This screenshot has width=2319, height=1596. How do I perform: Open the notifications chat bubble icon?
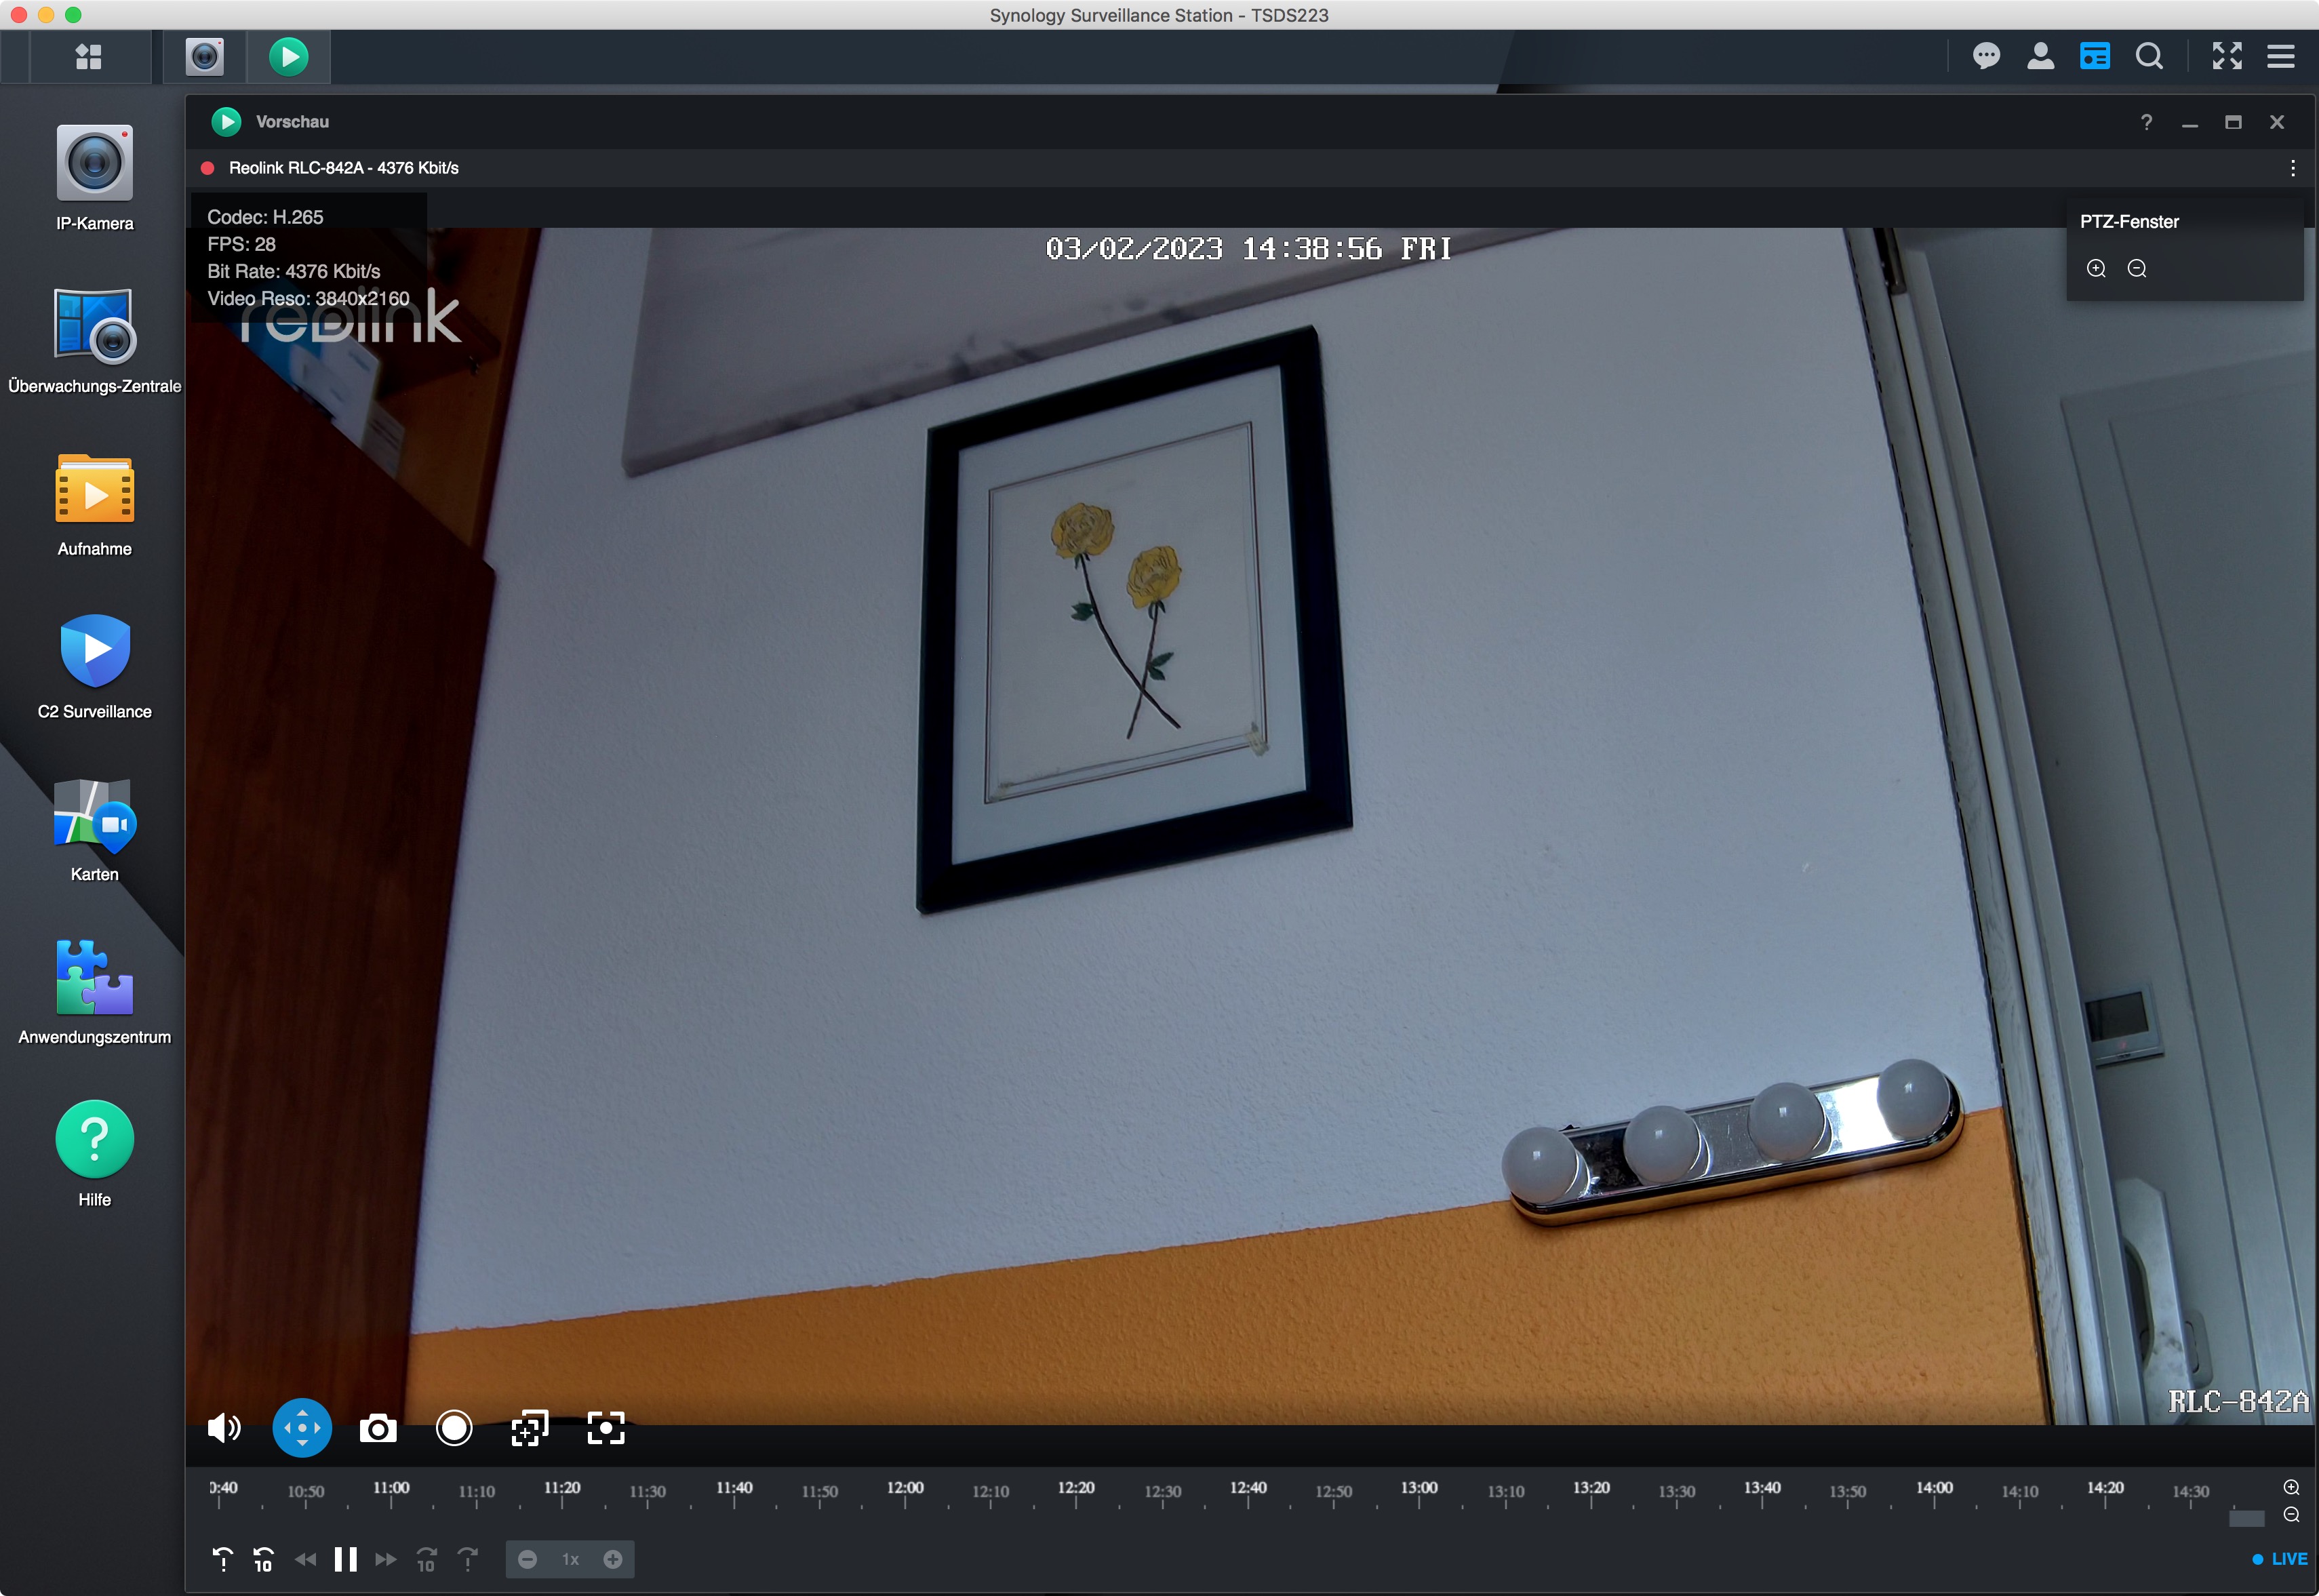tap(1986, 56)
